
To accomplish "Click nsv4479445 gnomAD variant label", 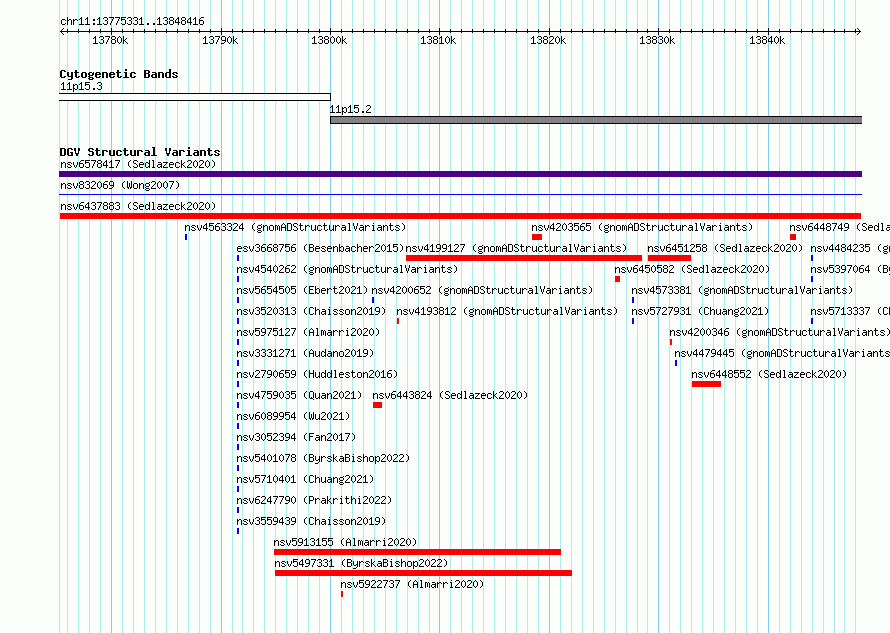I will (782, 353).
